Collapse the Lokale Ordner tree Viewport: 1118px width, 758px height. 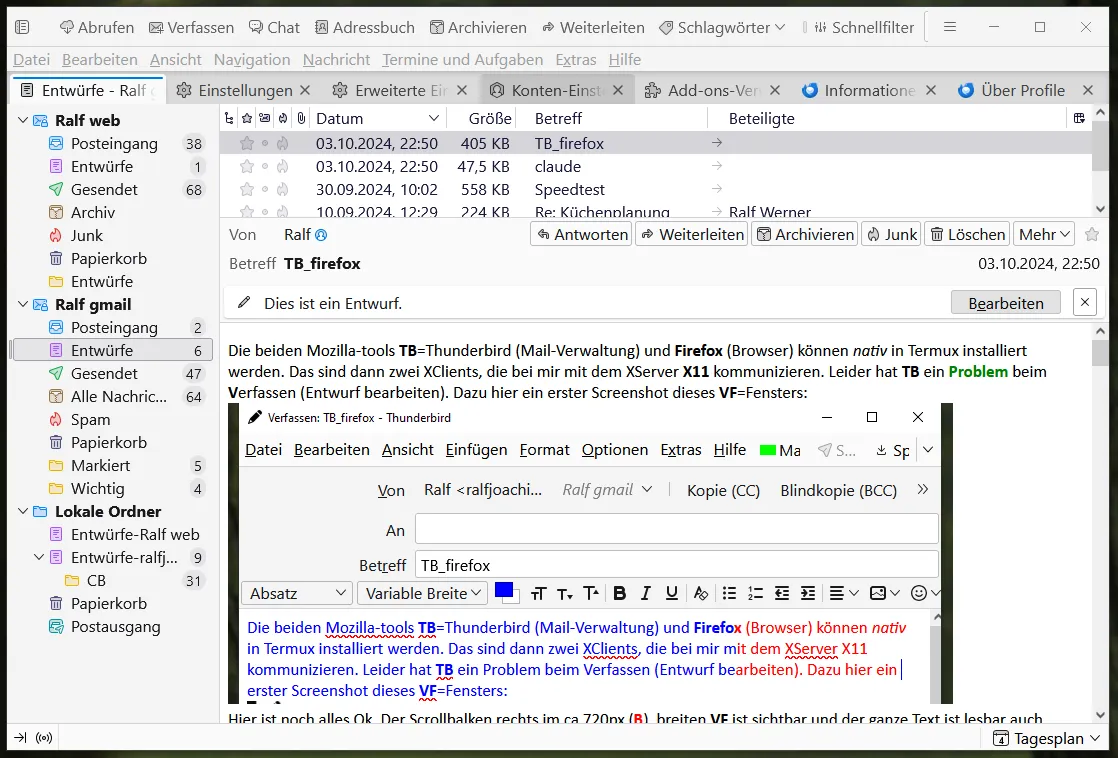(23, 511)
